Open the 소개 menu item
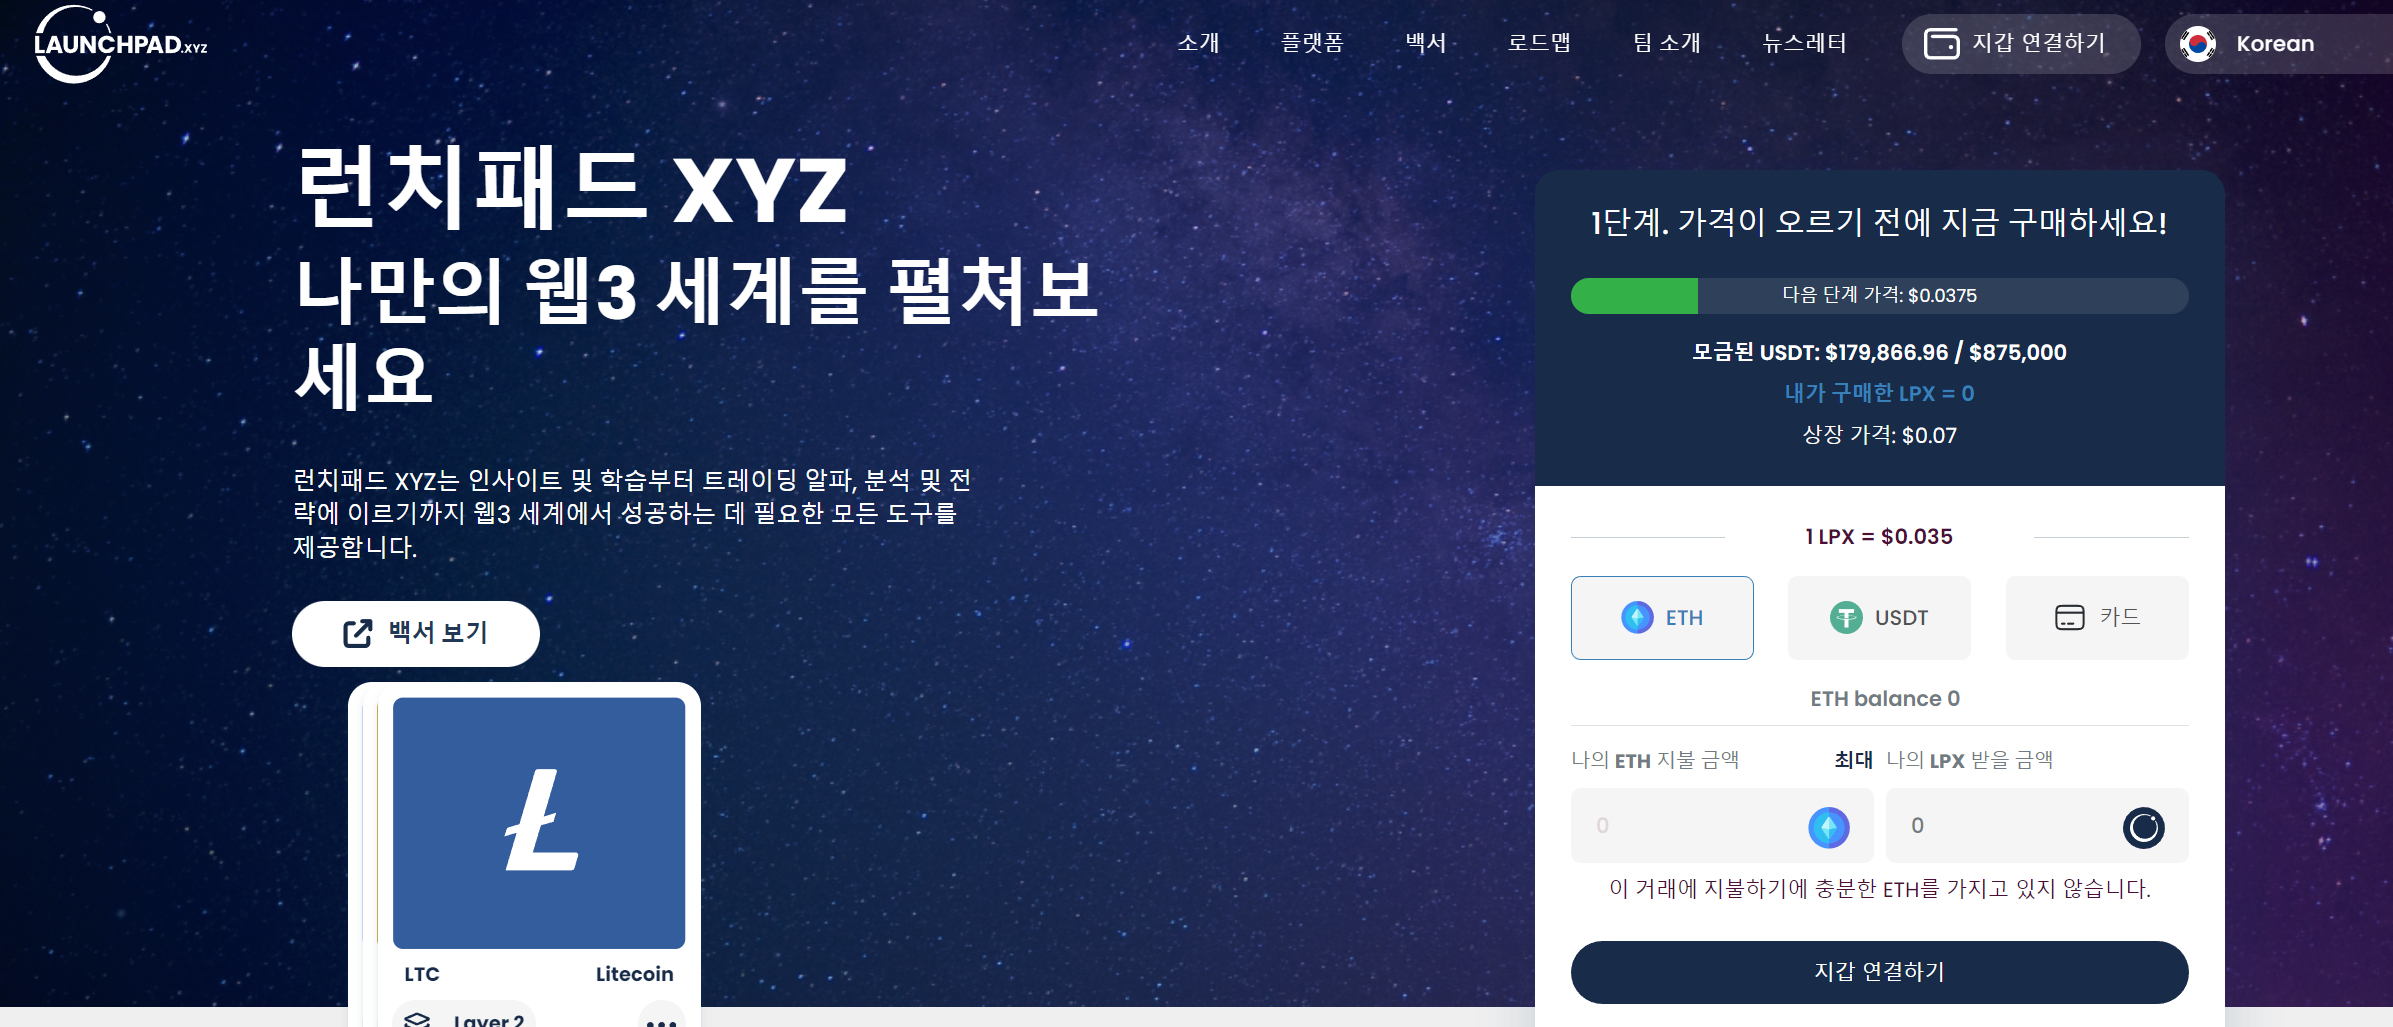Screen dimensions: 2393x1027 pyautogui.click(x=1198, y=43)
